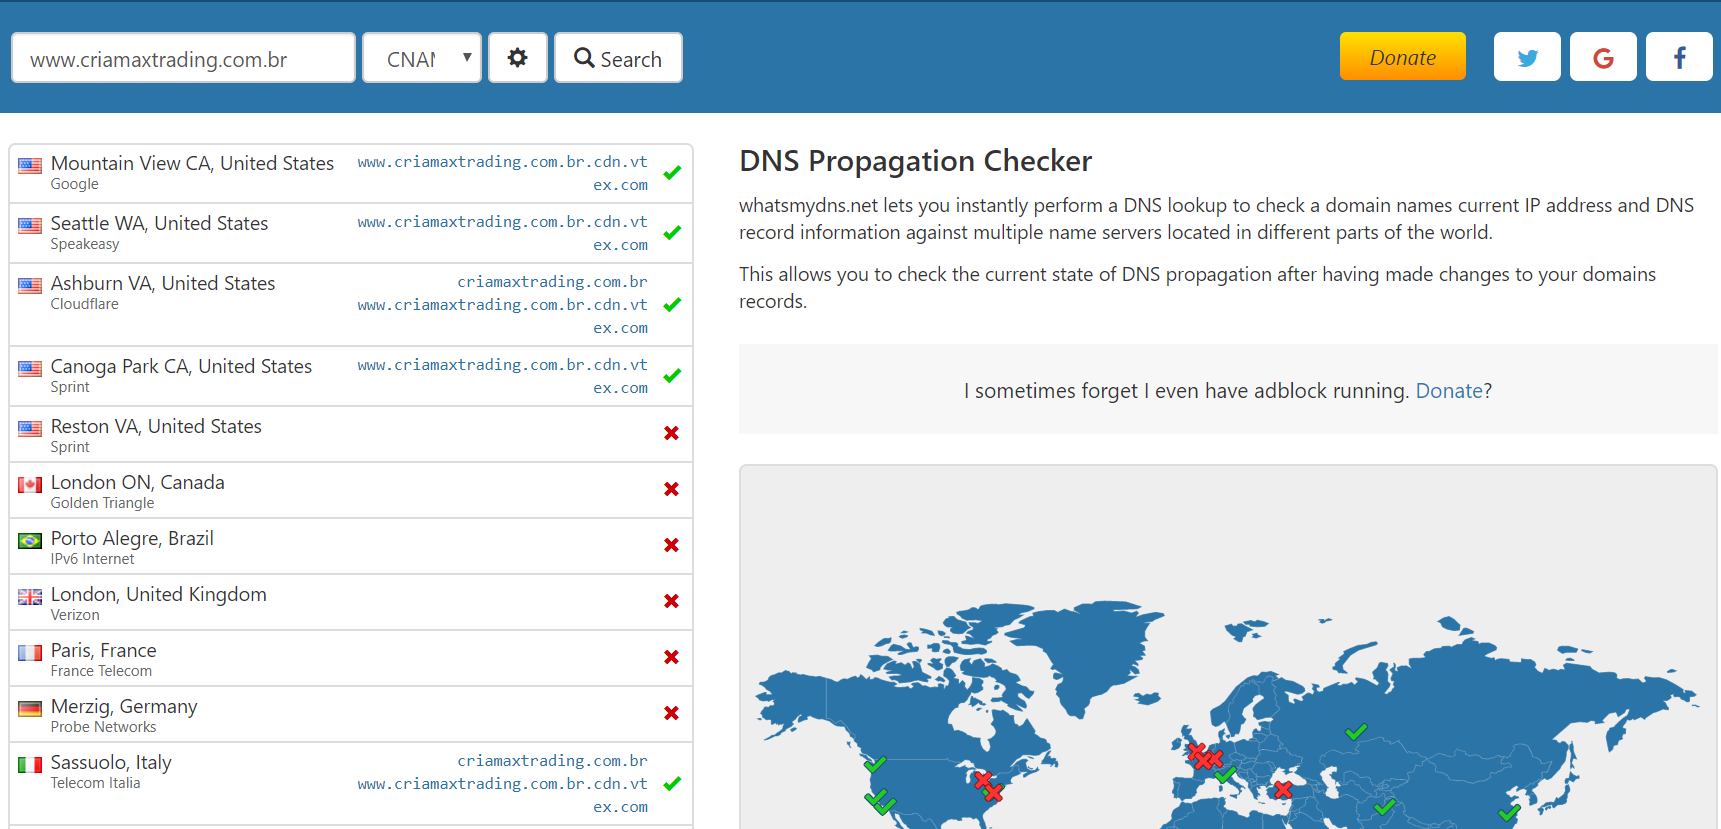The image size is (1721, 829).
Task: Click the domain name input field
Action: [x=183, y=58]
